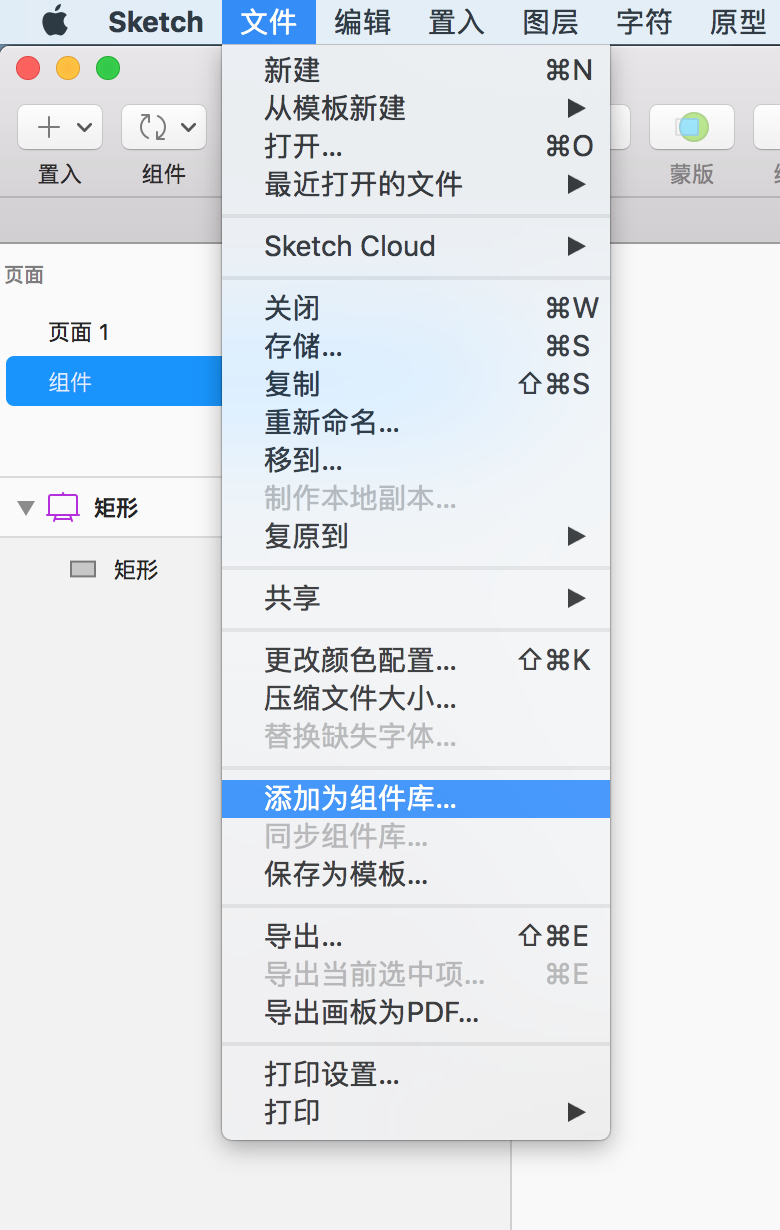Open the 图层 menu
The image size is (780, 1230).
(550, 21)
